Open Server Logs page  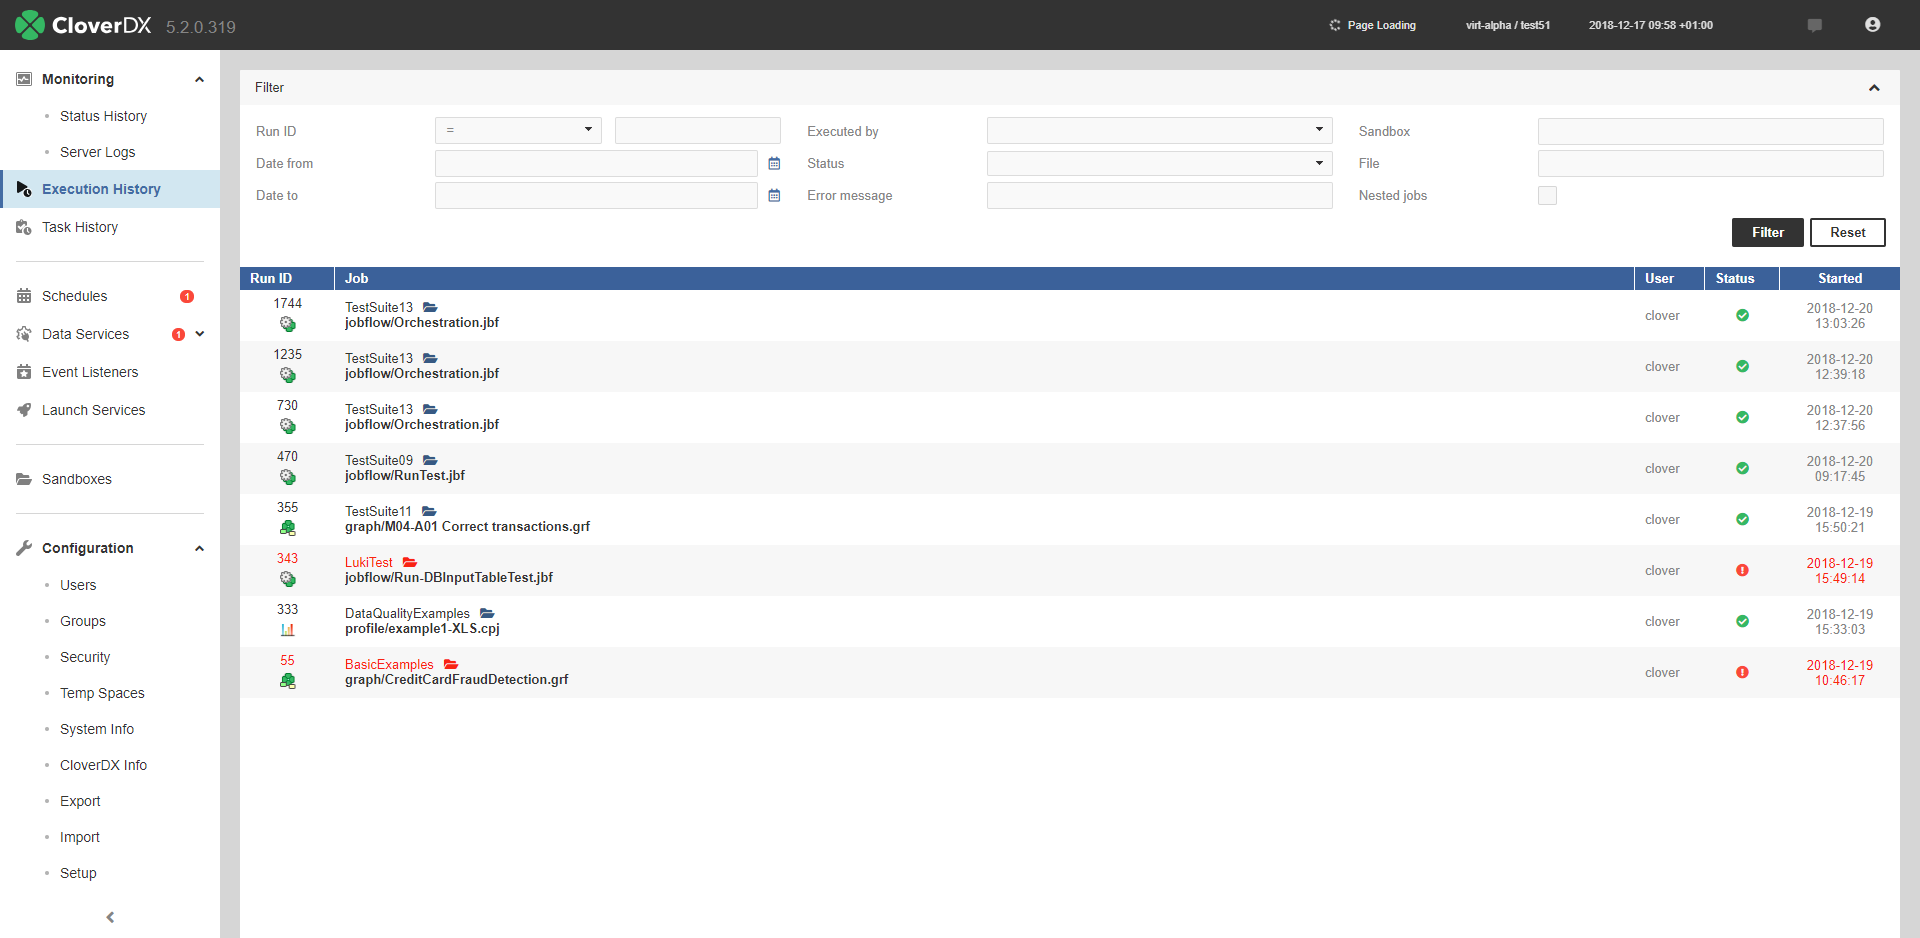[97, 152]
